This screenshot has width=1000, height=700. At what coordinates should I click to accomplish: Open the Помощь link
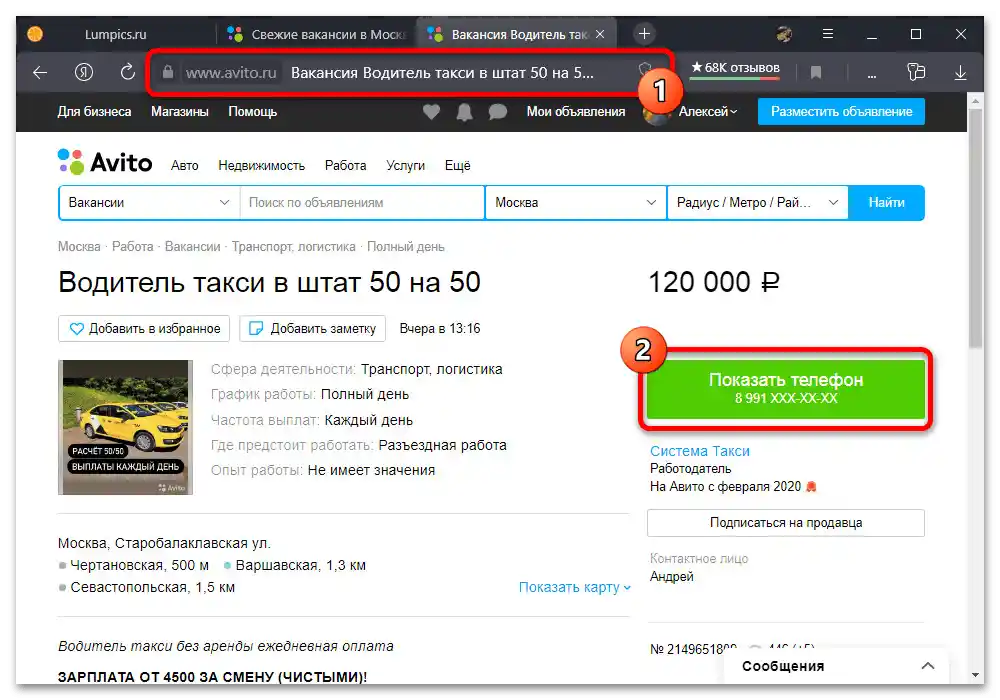(253, 112)
